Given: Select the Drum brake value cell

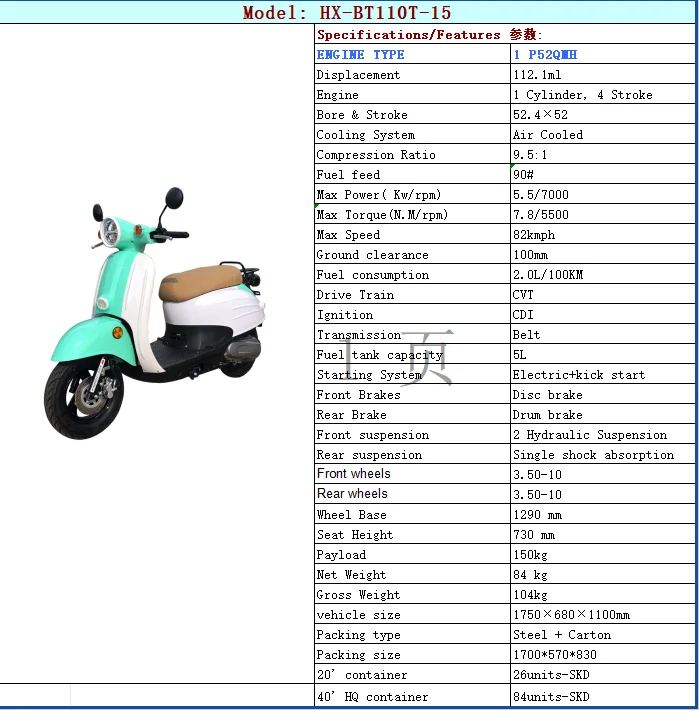Looking at the screenshot, I should [603, 415].
